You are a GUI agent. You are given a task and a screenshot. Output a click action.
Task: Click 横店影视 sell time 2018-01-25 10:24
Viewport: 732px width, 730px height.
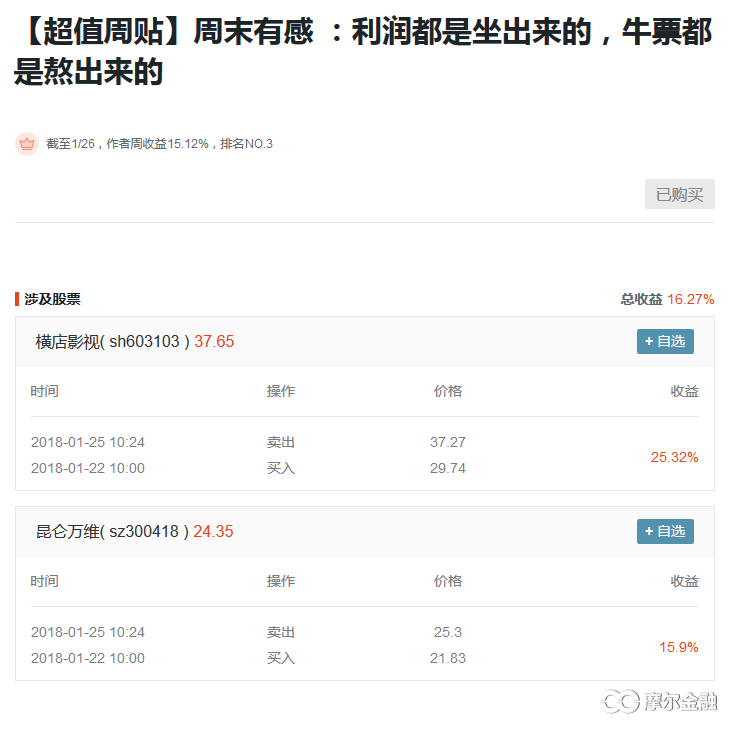88,442
